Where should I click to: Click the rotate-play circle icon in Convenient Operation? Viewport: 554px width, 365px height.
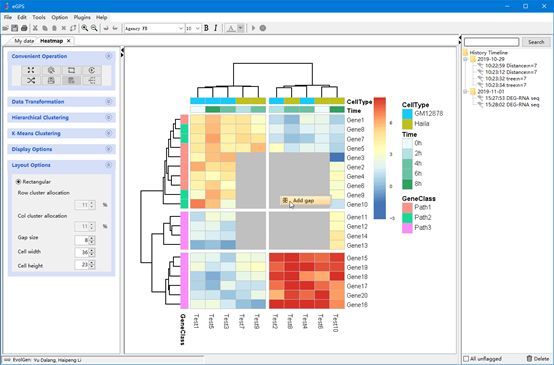92,70
